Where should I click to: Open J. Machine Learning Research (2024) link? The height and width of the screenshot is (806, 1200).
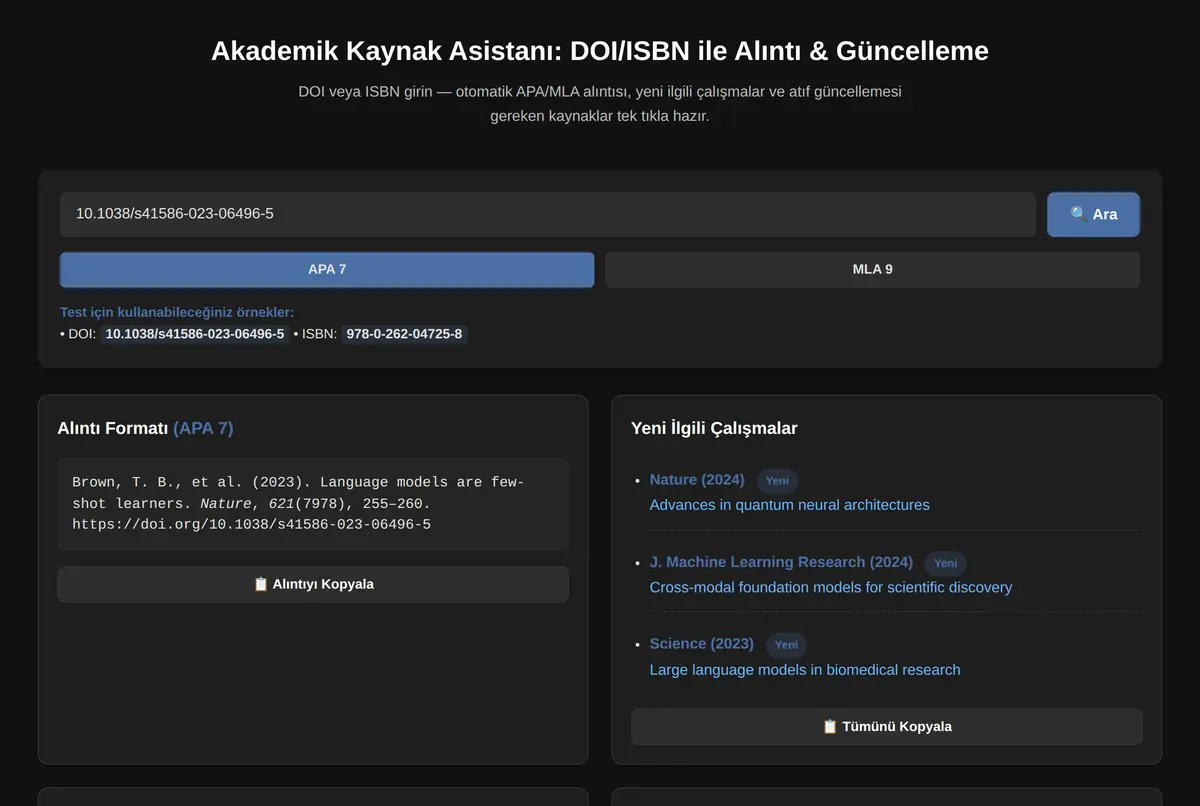[781, 562]
